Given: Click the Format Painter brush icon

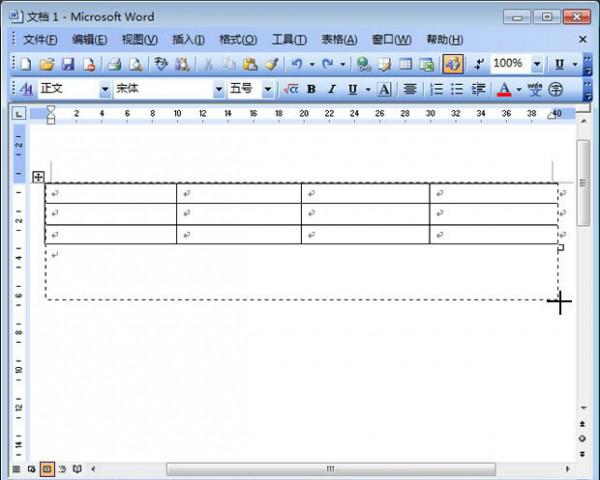Looking at the screenshot, I should pyautogui.click(x=271, y=64).
